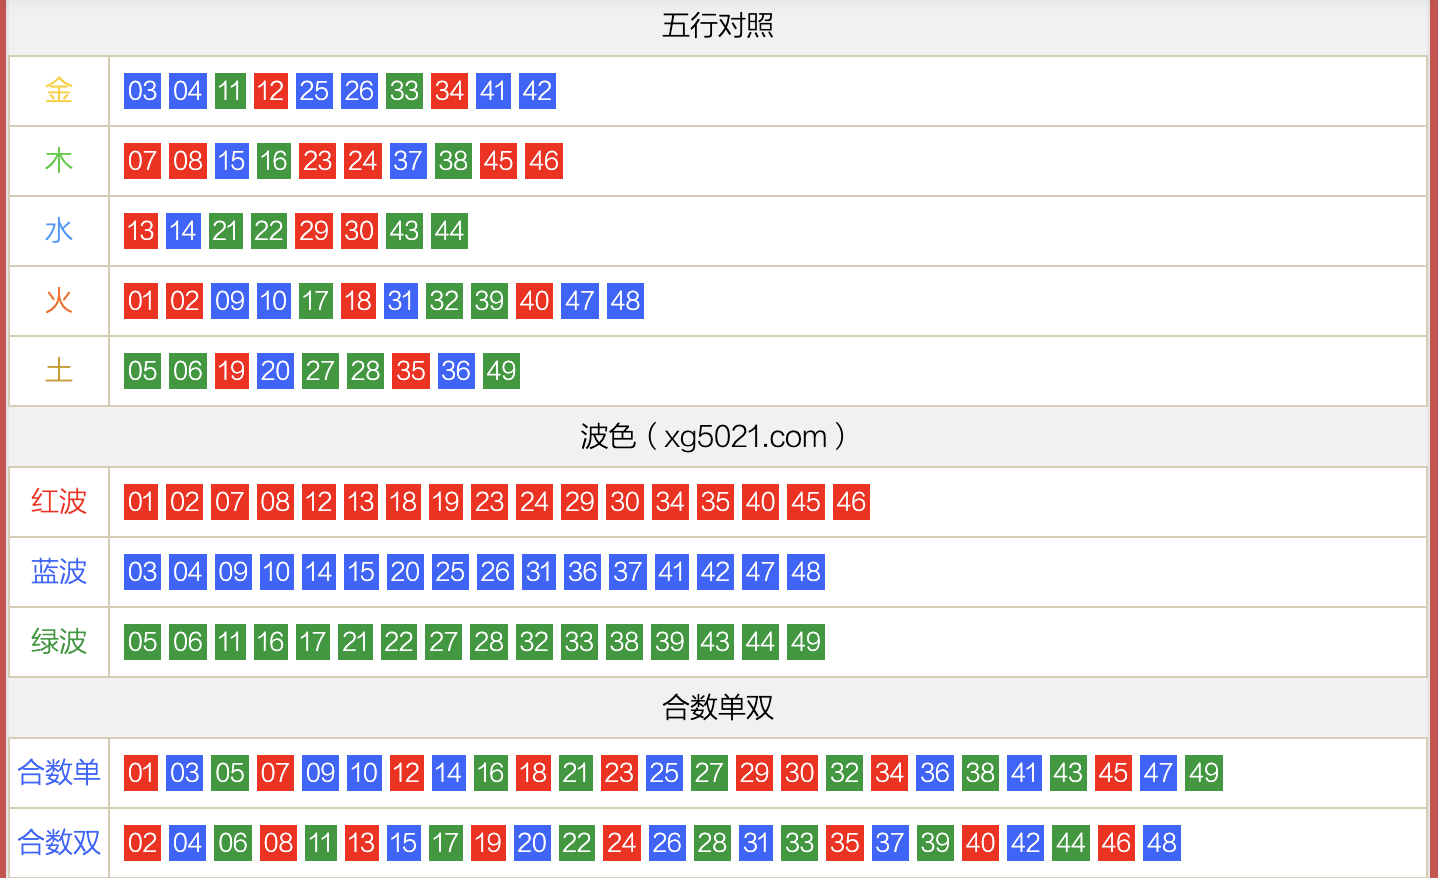
Task: Click number 05 in the 绿波 row
Action: pos(142,642)
